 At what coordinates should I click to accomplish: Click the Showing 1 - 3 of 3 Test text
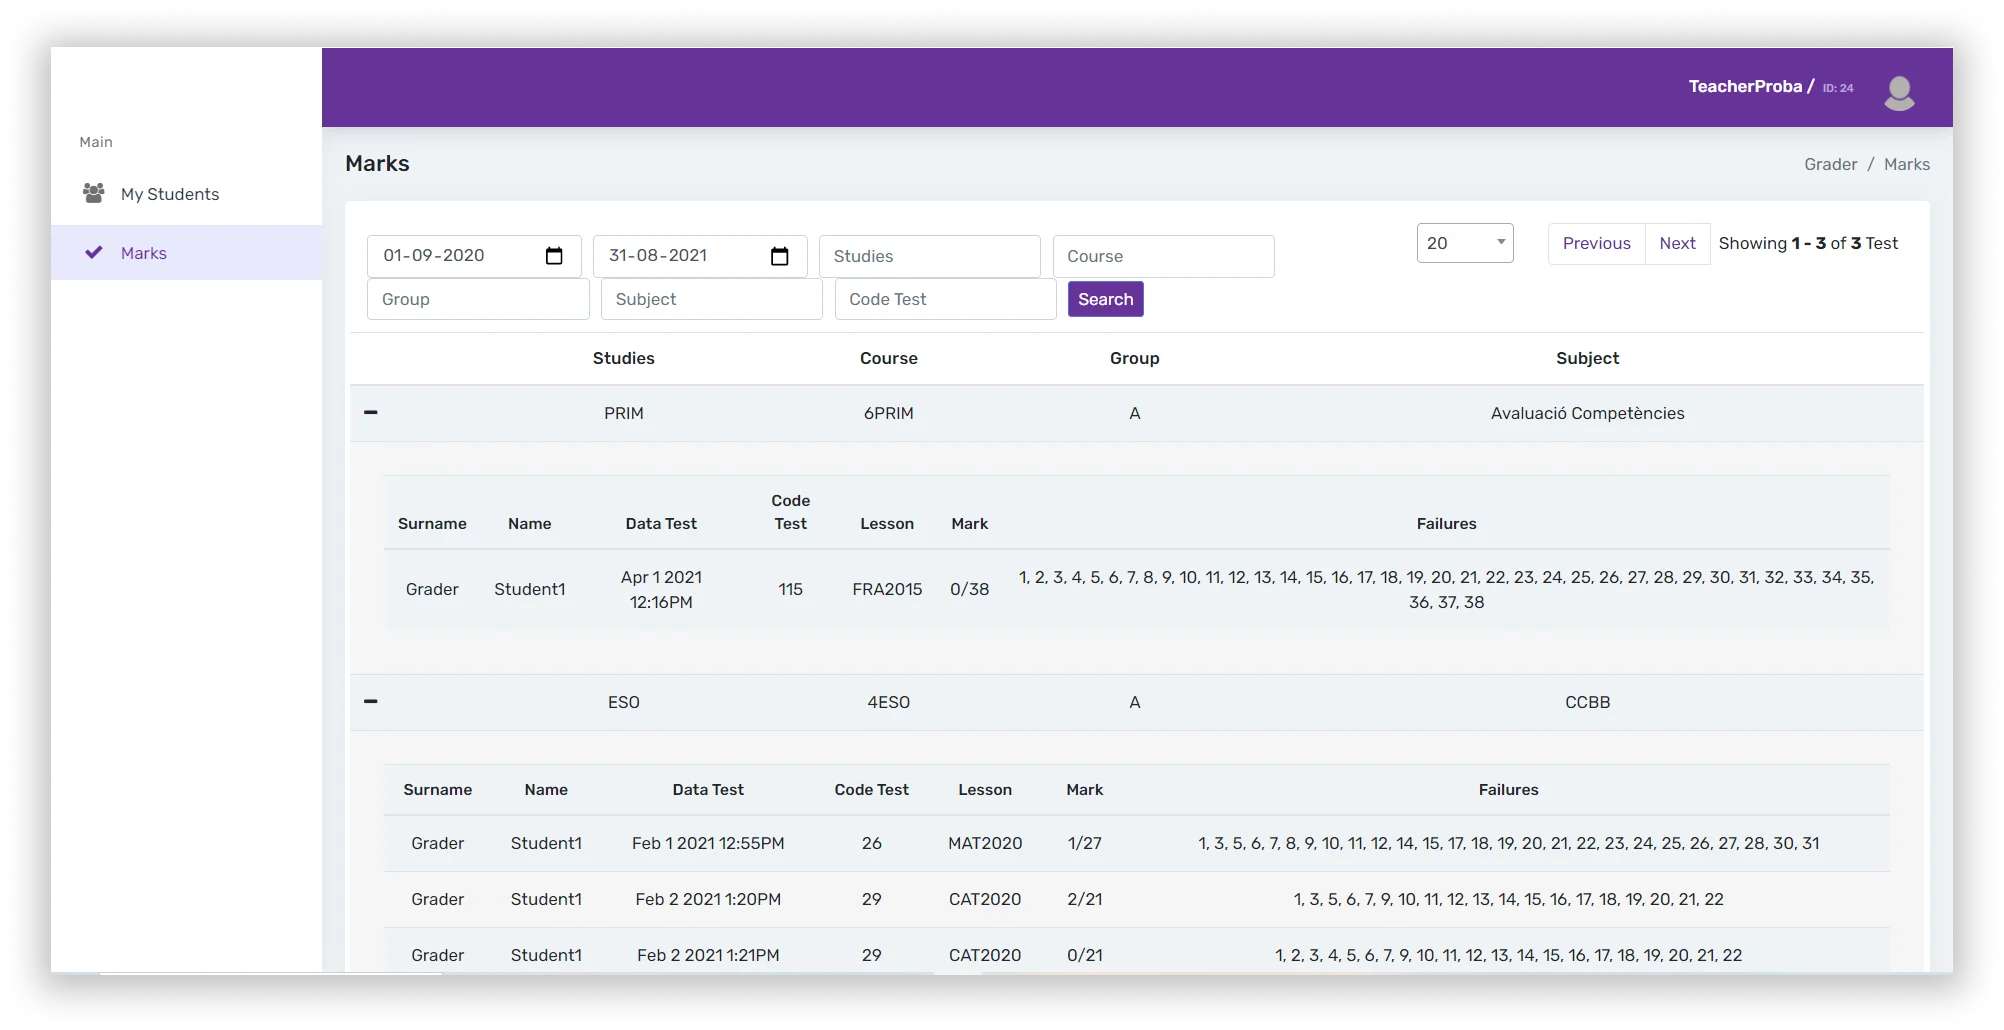[x=1808, y=243]
